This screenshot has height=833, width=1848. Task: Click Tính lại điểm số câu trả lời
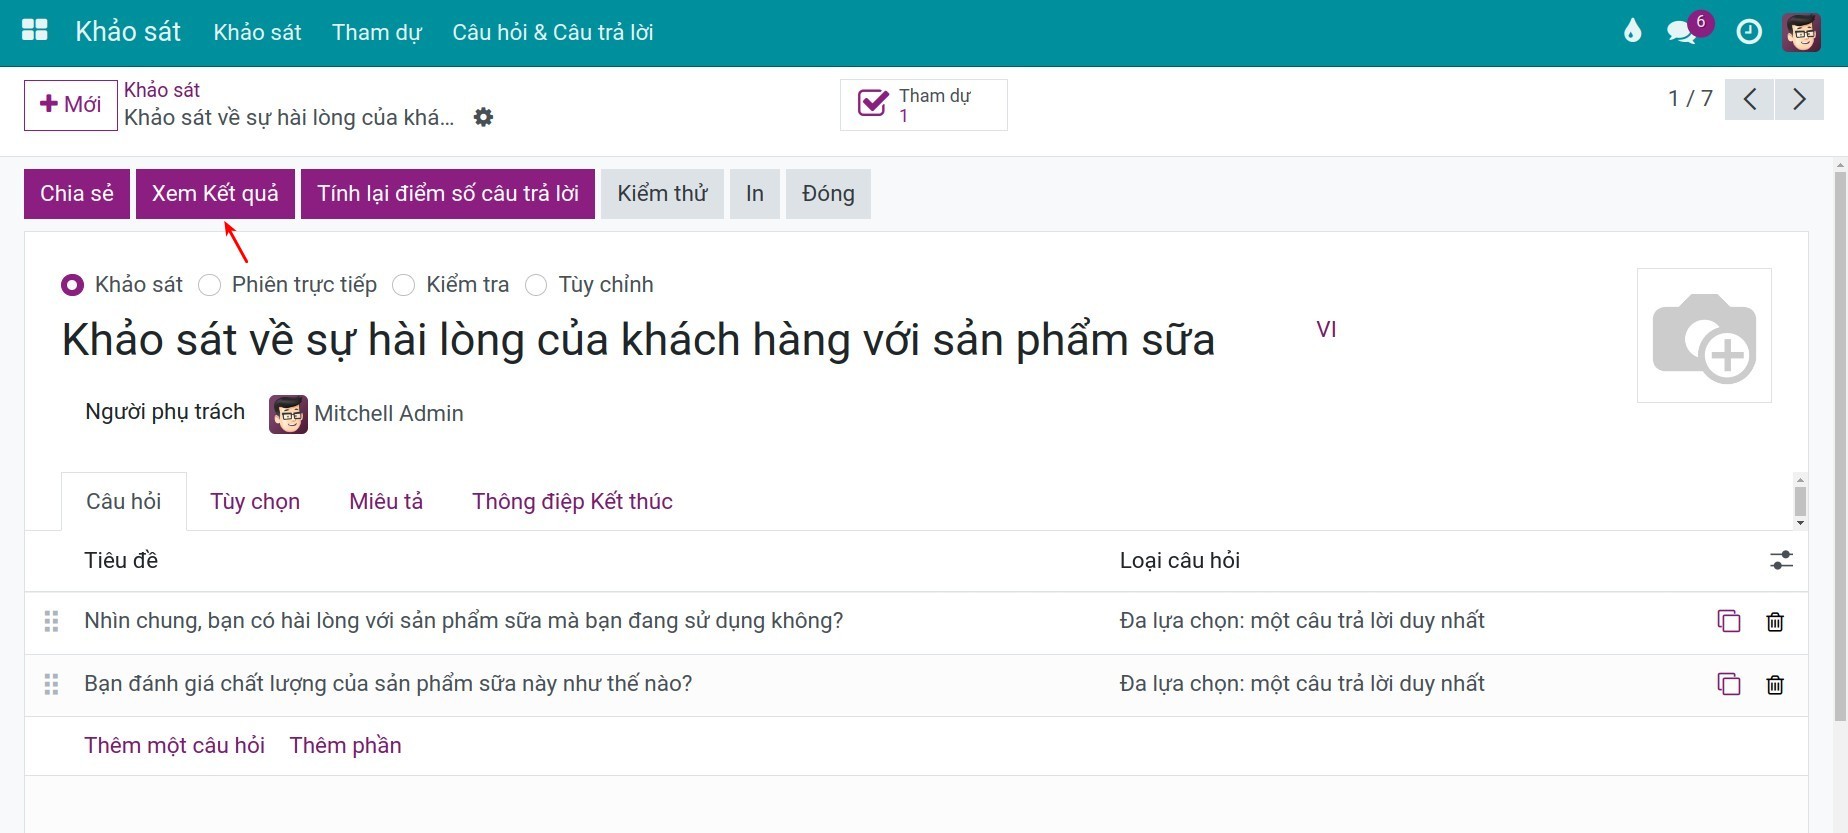448,193
